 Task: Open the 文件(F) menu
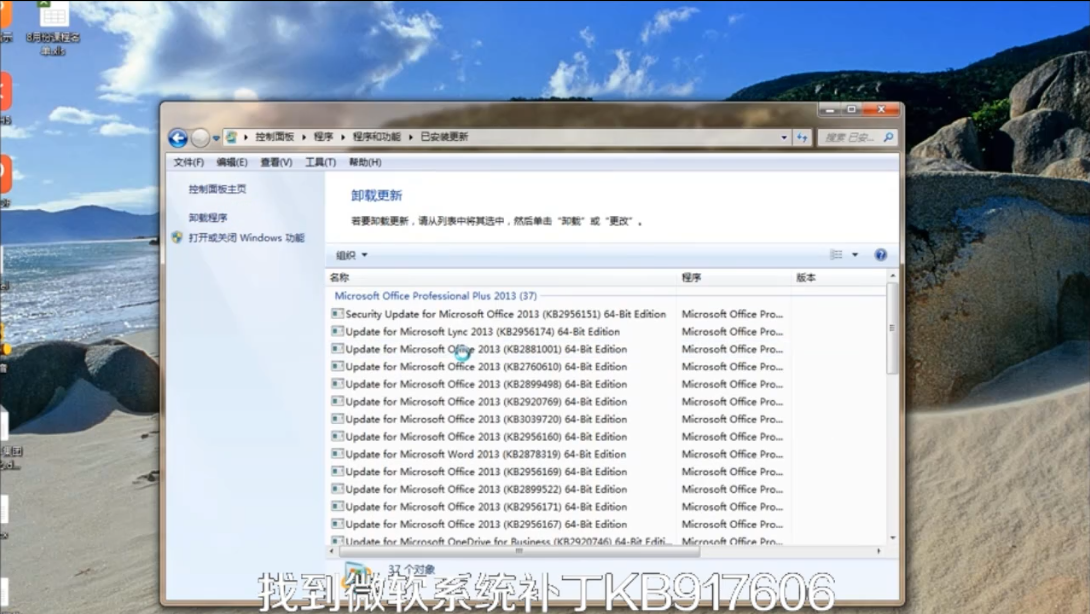pyautogui.click(x=188, y=162)
